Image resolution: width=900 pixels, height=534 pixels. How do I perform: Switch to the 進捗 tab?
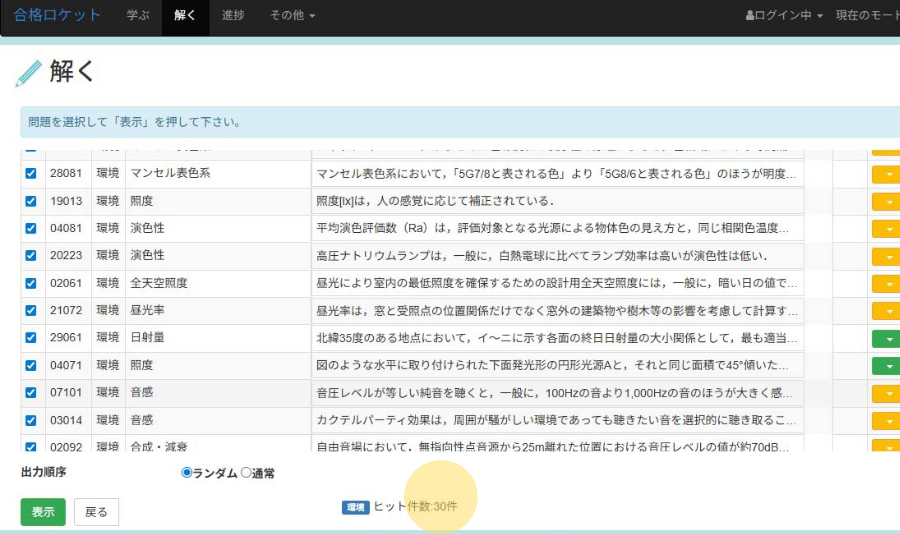pyautogui.click(x=233, y=16)
